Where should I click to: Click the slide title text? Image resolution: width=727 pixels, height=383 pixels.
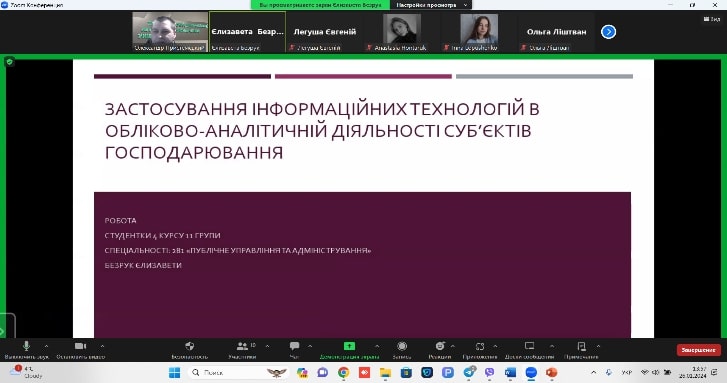pos(322,131)
